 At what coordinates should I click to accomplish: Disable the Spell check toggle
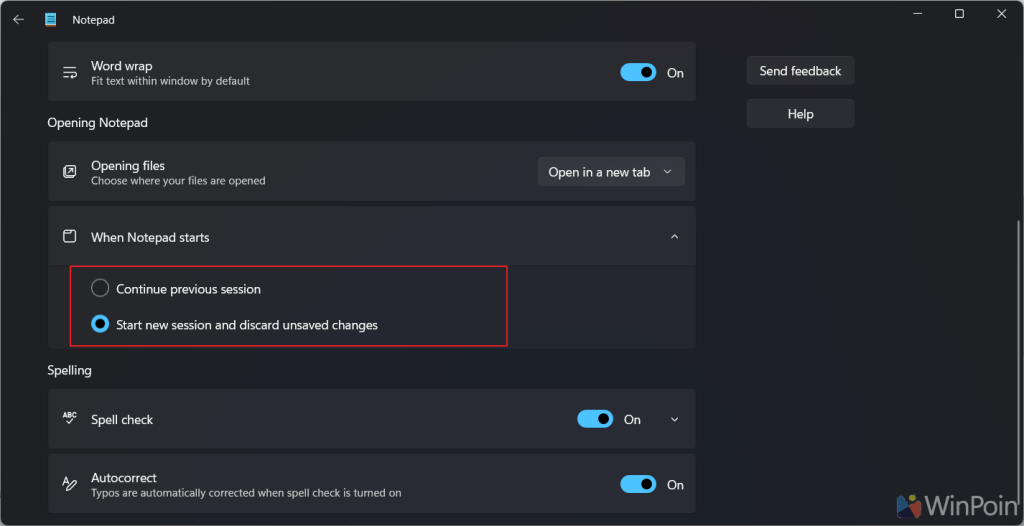tap(595, 419)
